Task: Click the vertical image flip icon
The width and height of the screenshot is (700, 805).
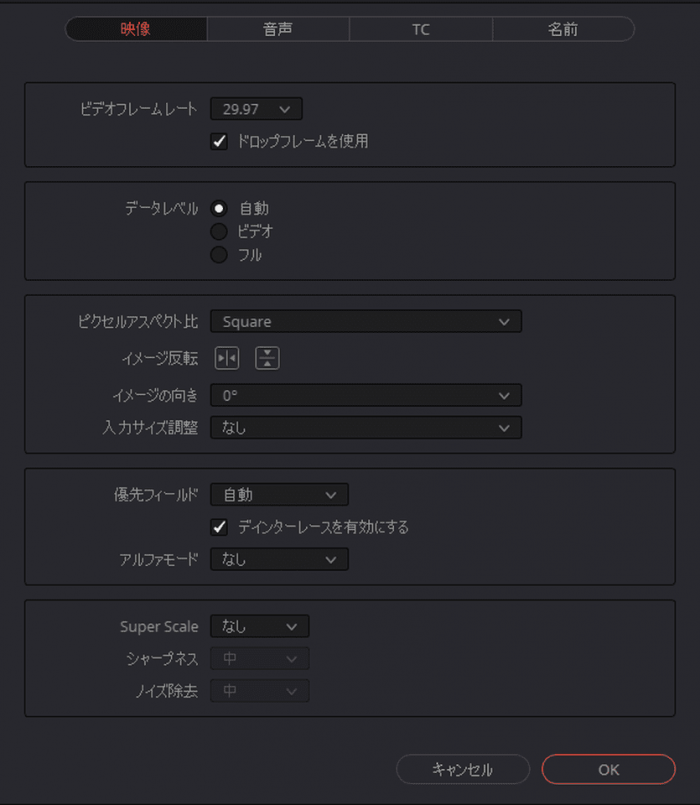Action: (267, 358)
